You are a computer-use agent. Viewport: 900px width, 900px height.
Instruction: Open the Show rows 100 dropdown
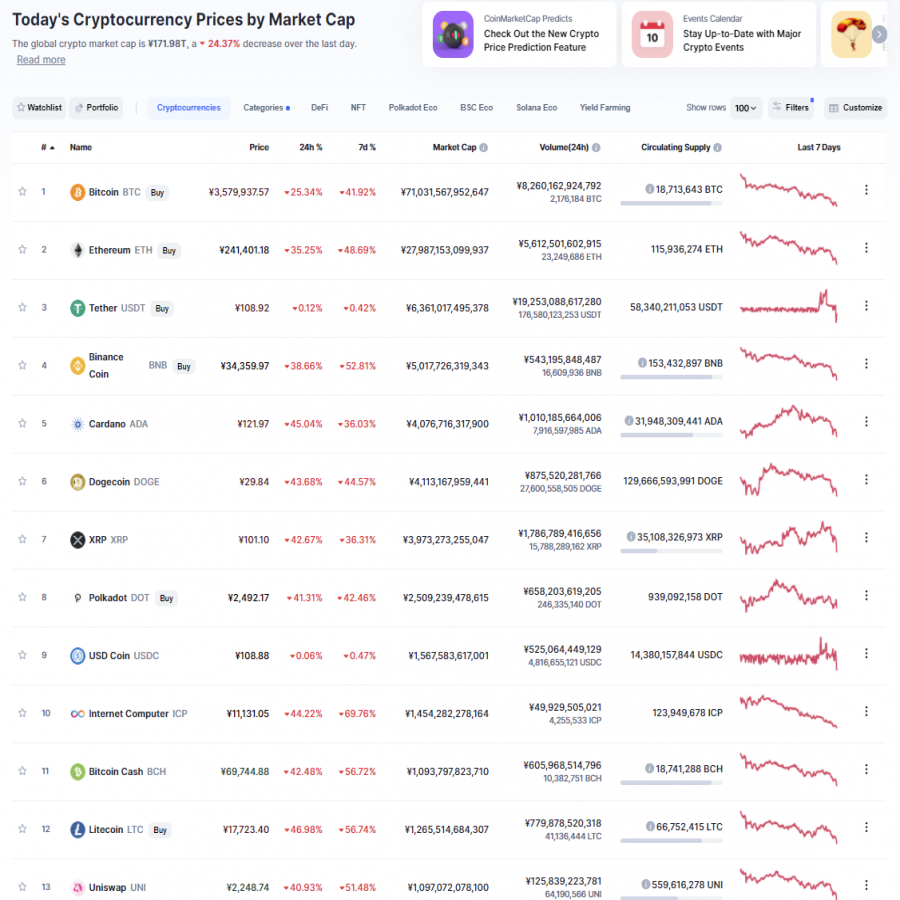pos(746,108)
